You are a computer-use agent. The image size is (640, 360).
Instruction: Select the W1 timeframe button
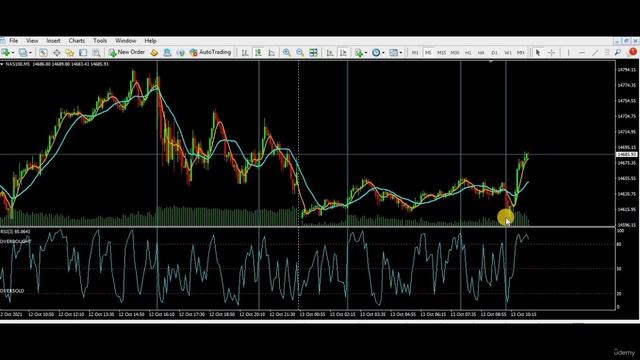tap(508, 53)
